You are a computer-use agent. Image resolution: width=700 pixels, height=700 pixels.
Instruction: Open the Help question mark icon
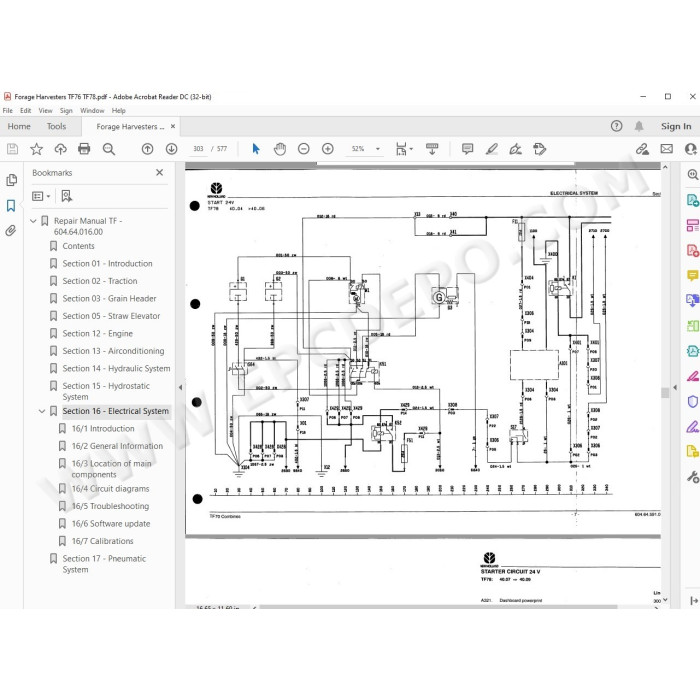(x=617, y=126)
